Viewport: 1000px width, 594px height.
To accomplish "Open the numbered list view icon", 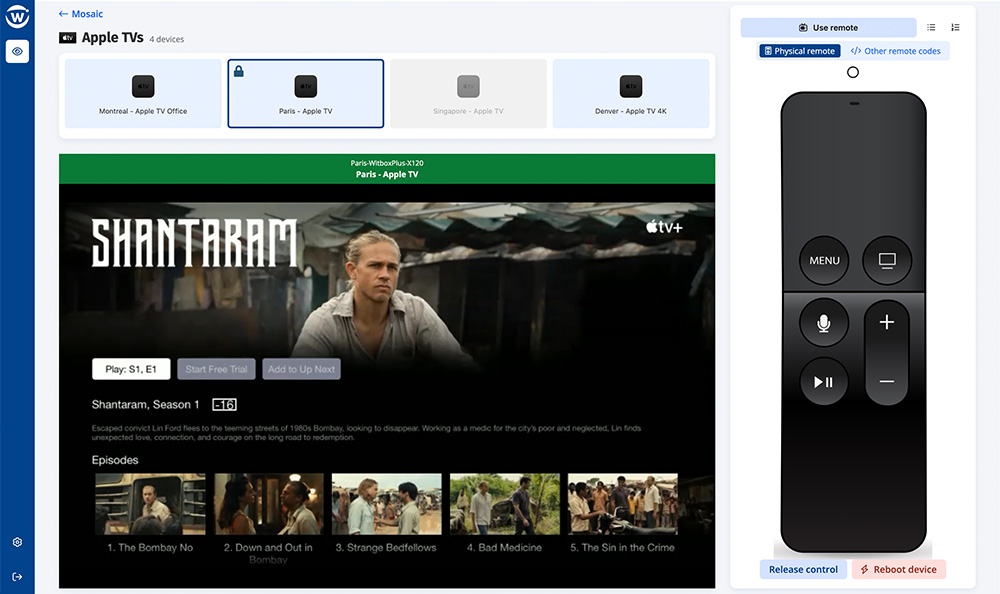I will pos(955,27).
